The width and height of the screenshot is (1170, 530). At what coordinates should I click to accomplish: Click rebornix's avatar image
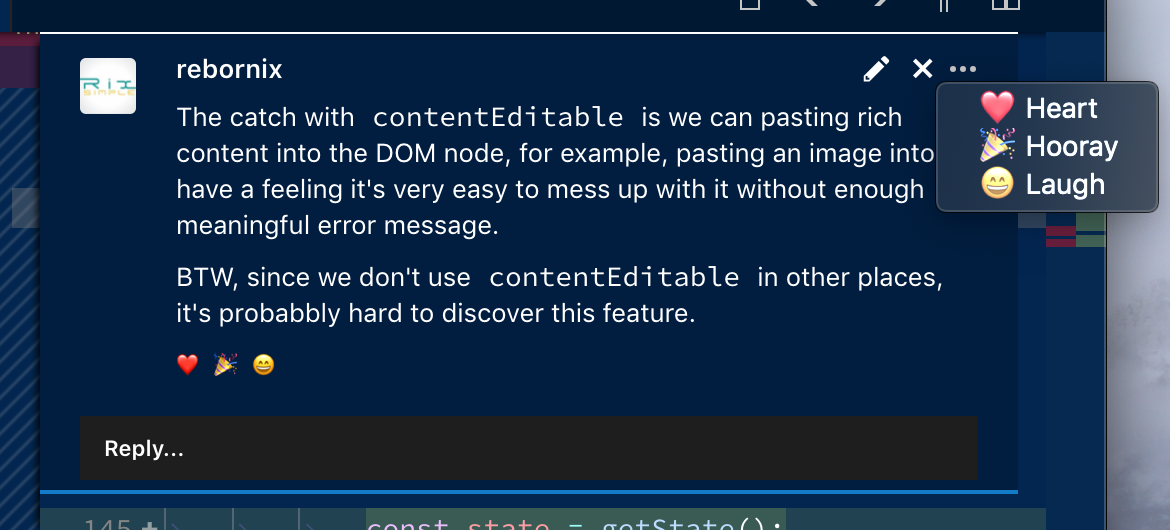108,86
